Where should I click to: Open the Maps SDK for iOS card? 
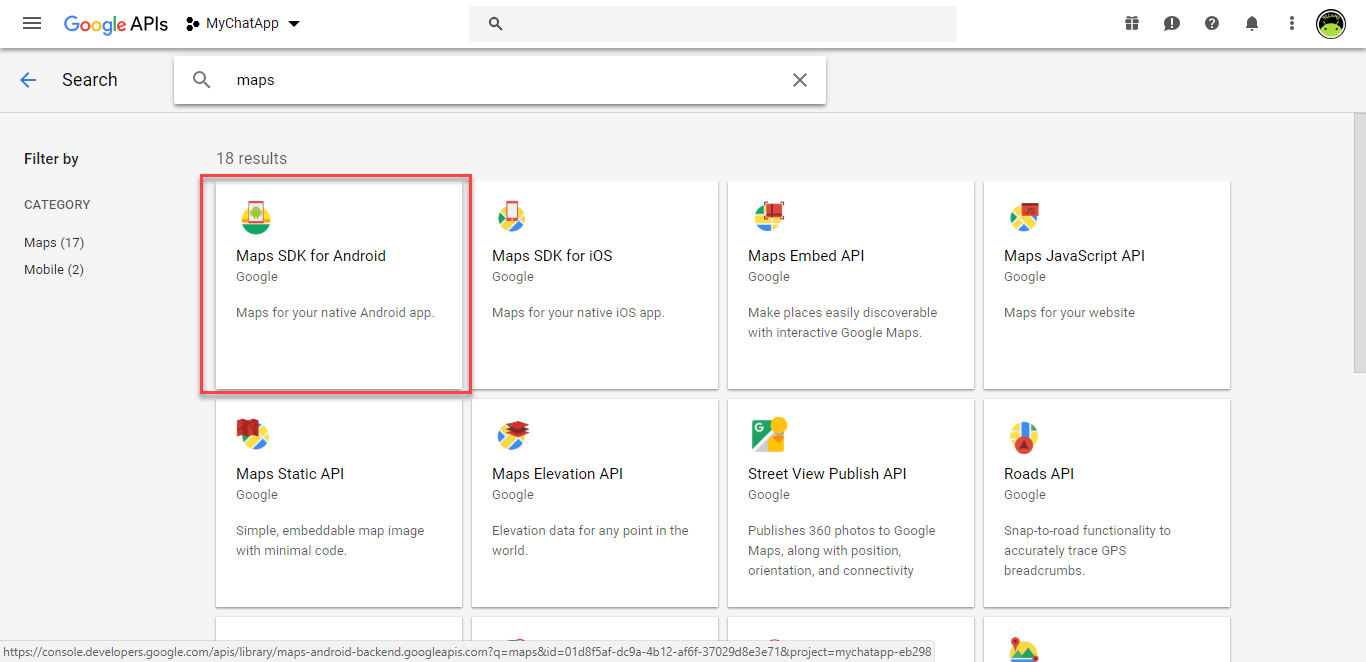[x=594, y=284]
